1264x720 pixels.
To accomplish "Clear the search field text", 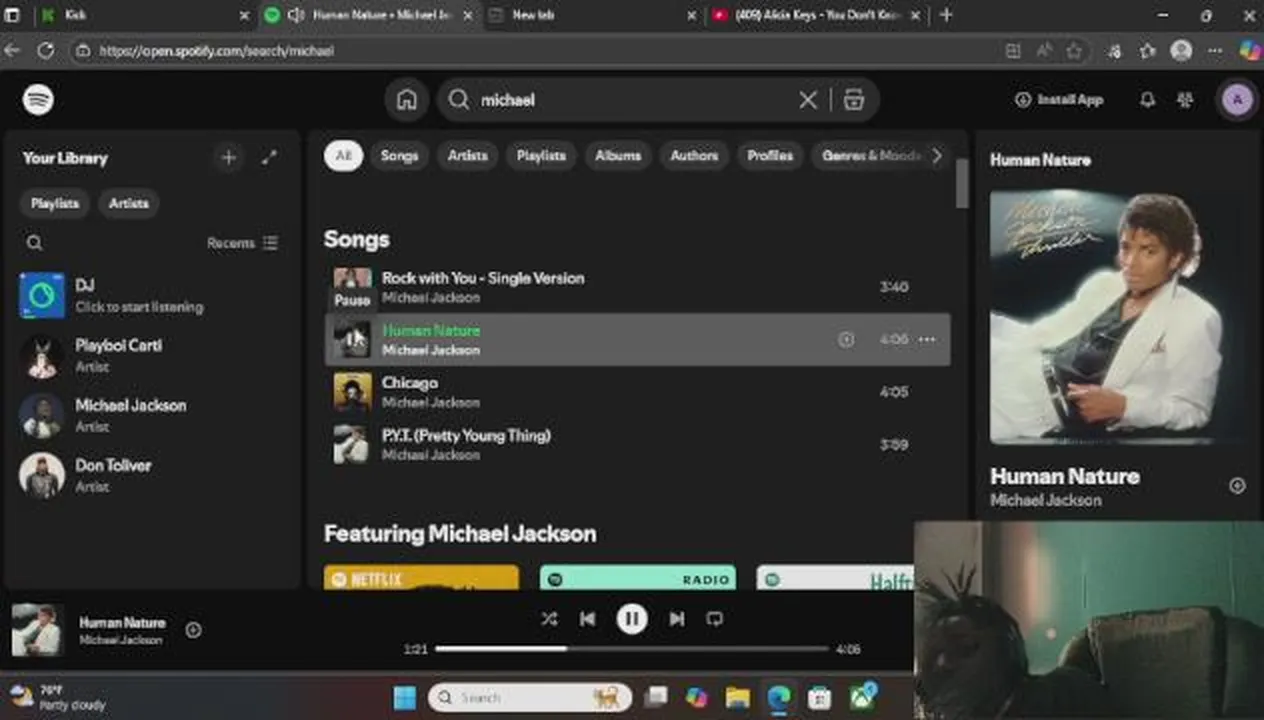I will click(x=807, y=99).
